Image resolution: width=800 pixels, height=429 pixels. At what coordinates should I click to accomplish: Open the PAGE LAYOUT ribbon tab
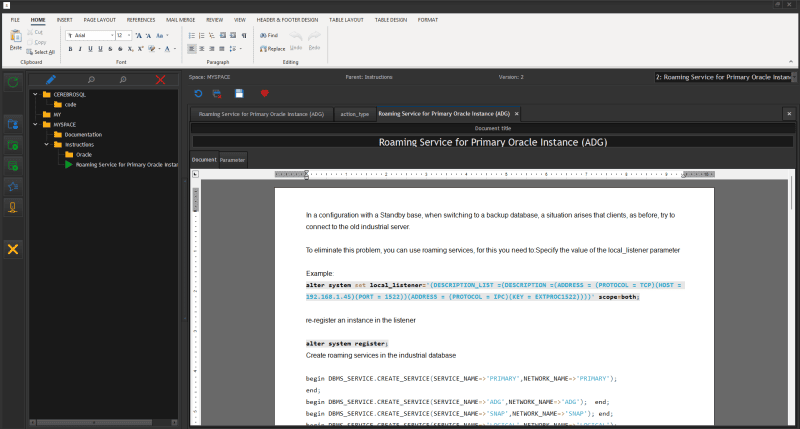click(x=99, y=20)
